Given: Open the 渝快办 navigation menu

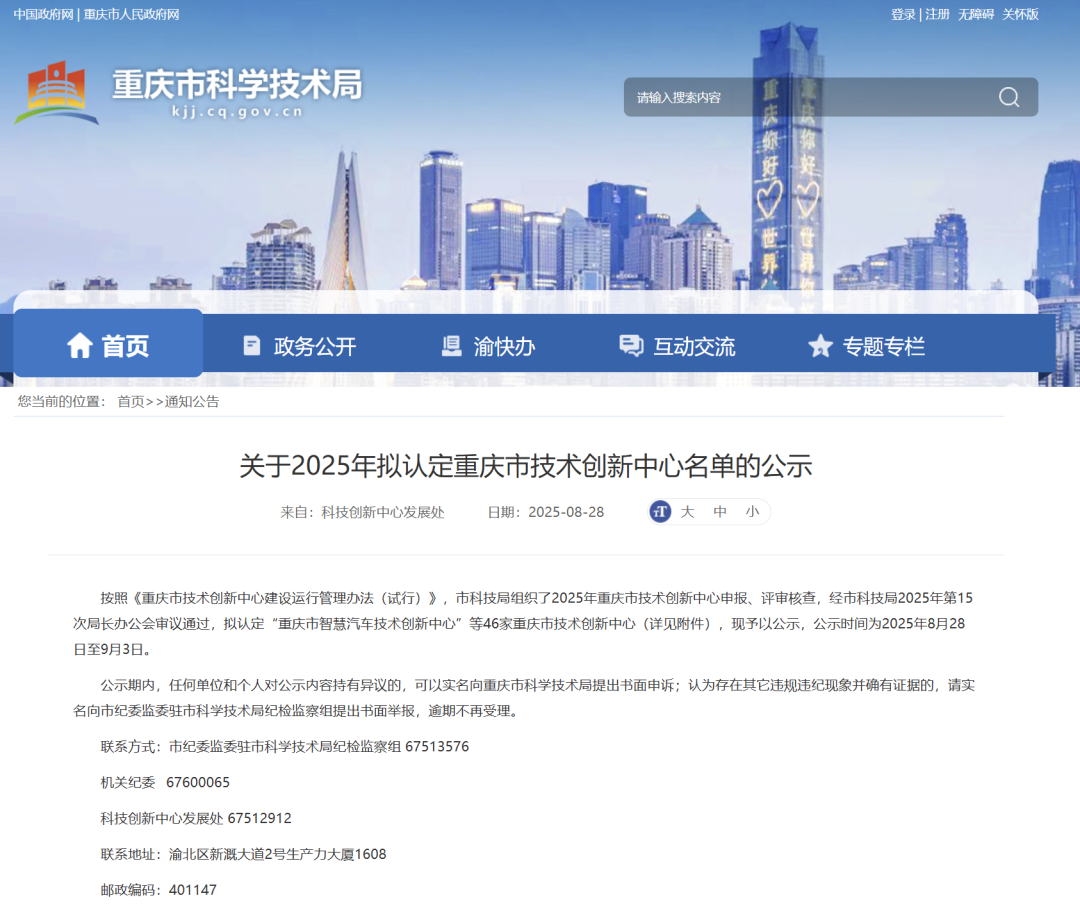Looking at the screenshot, I should click(x=488, y=346).
